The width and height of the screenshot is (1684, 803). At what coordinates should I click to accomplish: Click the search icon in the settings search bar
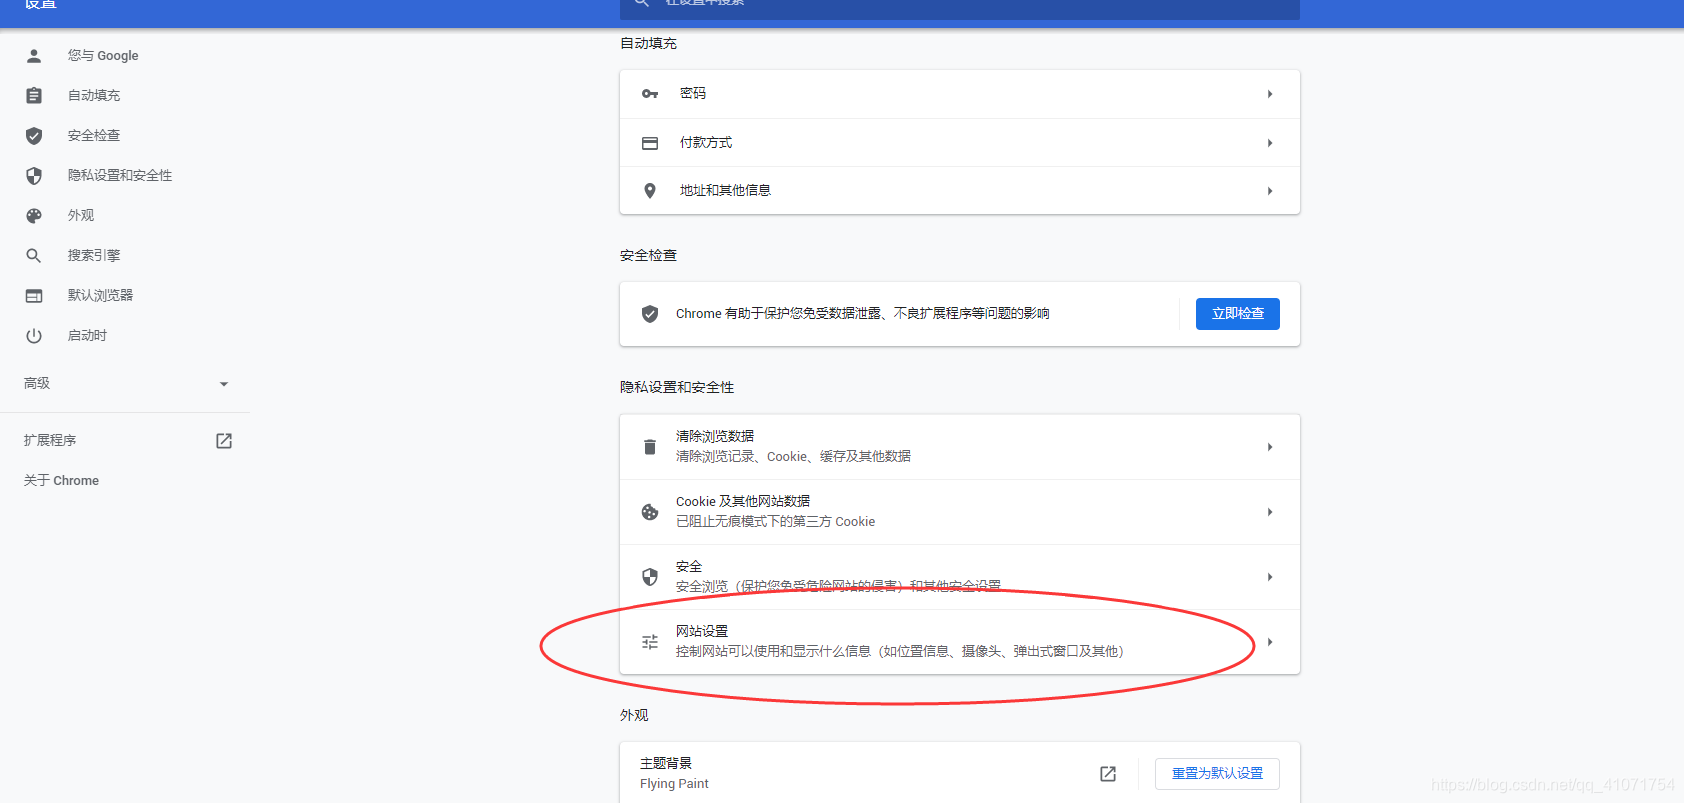[x=642, y=3]
